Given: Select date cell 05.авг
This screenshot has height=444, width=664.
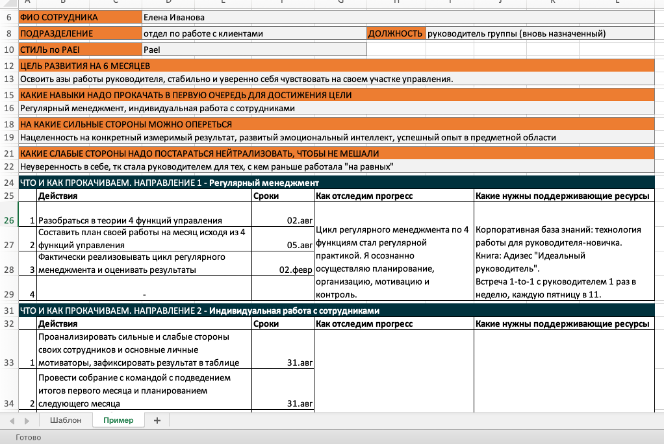Looking at the screenshot, I should pos(283,239).
